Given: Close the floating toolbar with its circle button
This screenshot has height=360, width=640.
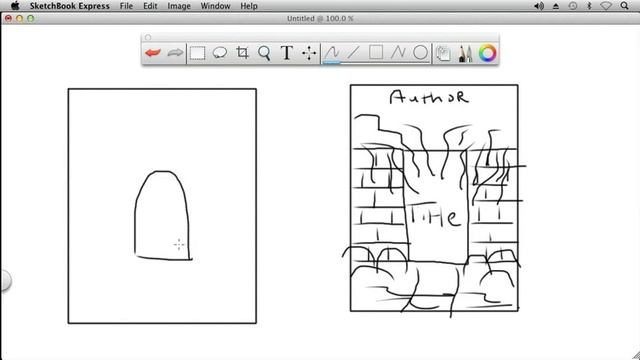Looking at the screenshot, I should point(148,38).
